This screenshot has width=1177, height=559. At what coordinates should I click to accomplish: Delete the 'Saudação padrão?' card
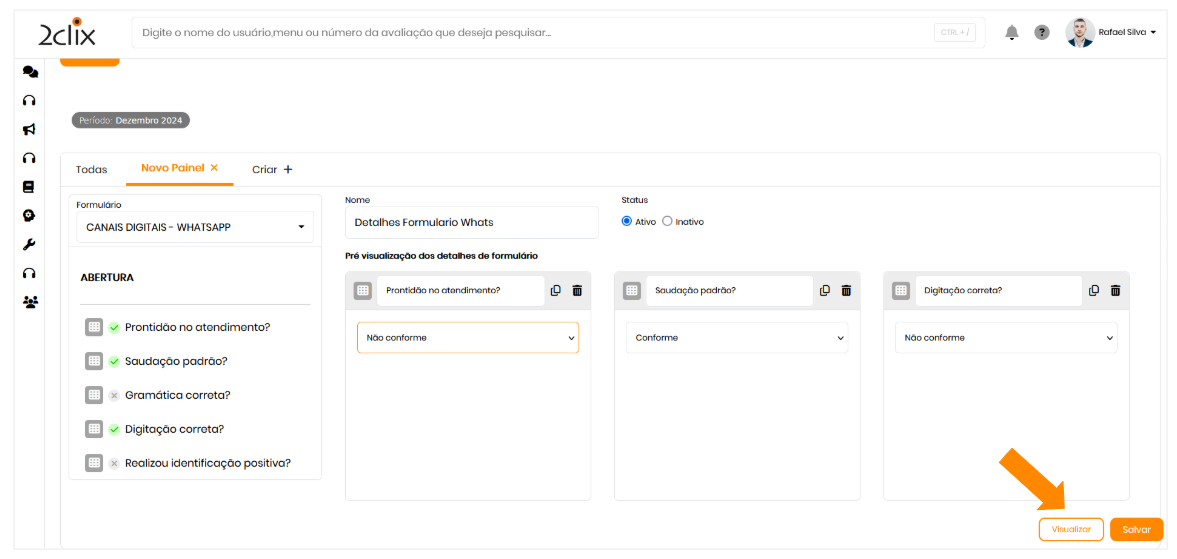click(846, 290)
